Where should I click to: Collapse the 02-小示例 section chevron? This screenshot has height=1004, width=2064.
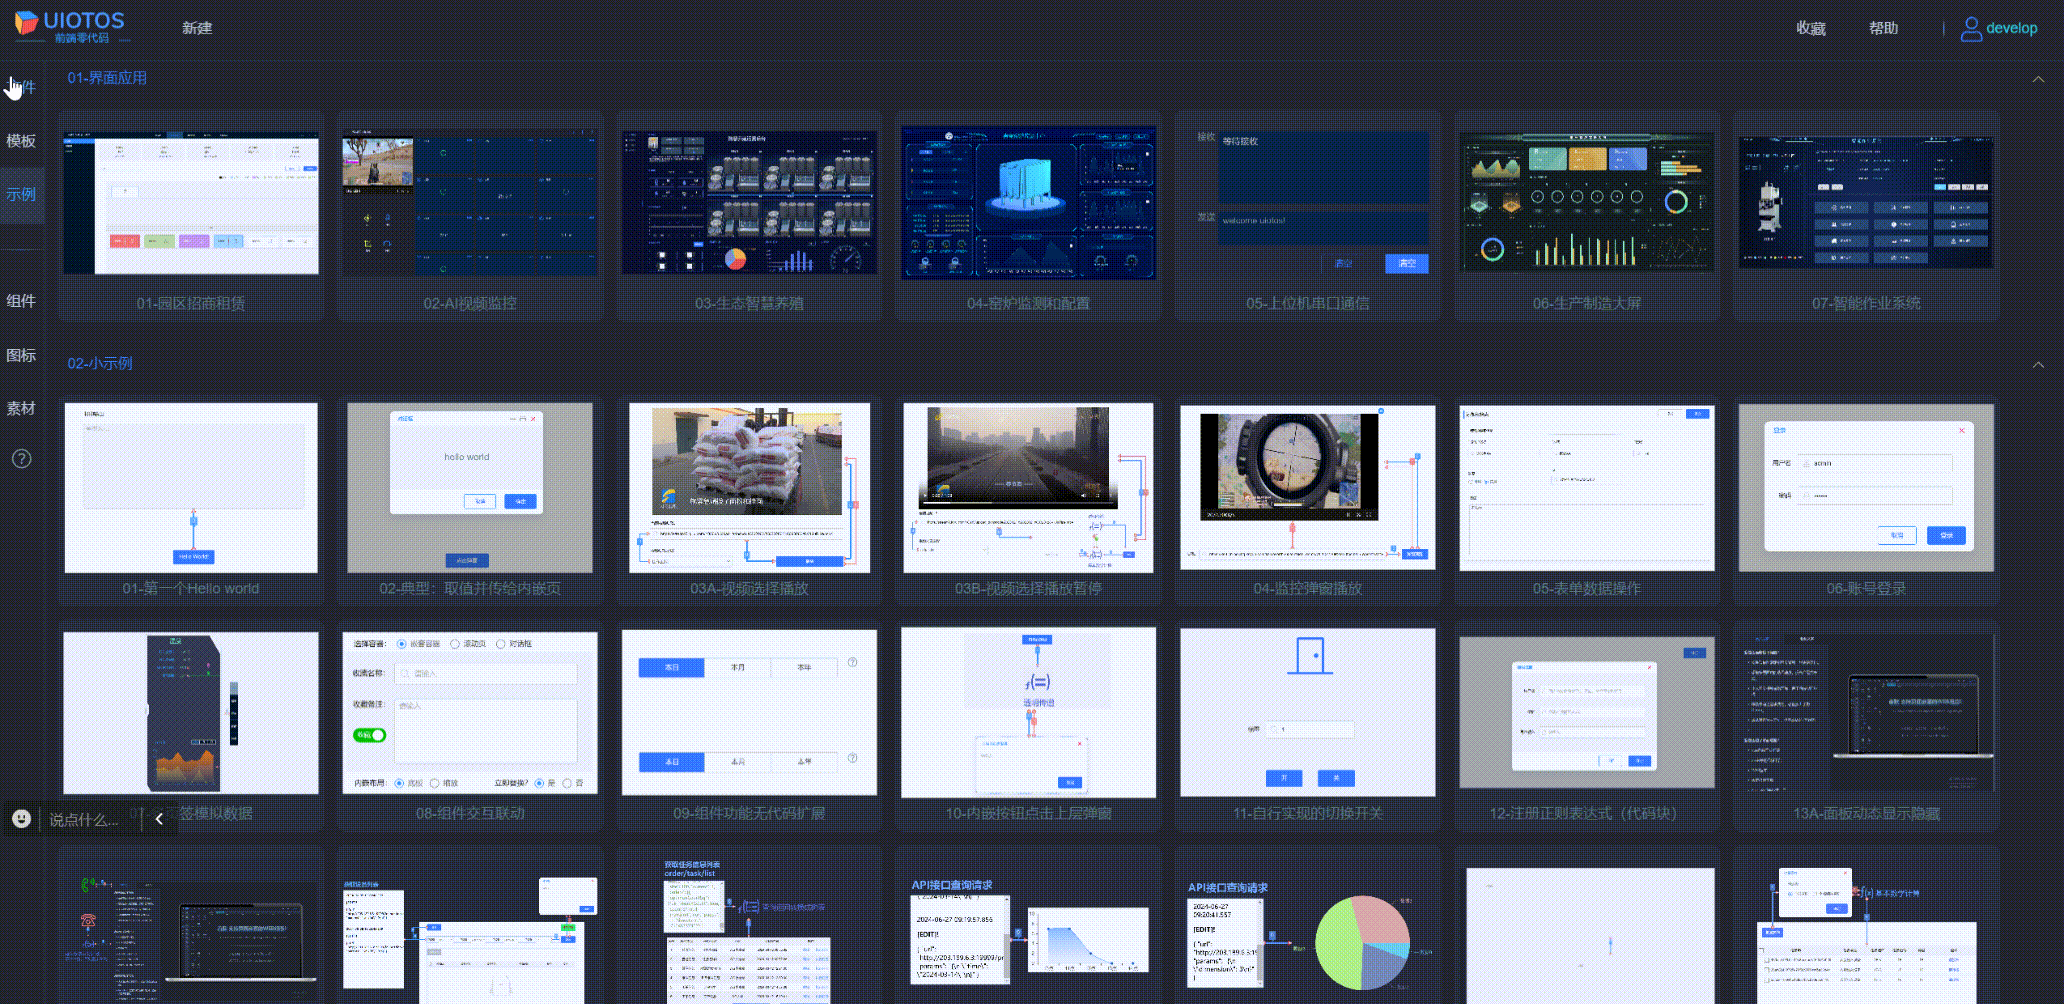(2037, 364)
